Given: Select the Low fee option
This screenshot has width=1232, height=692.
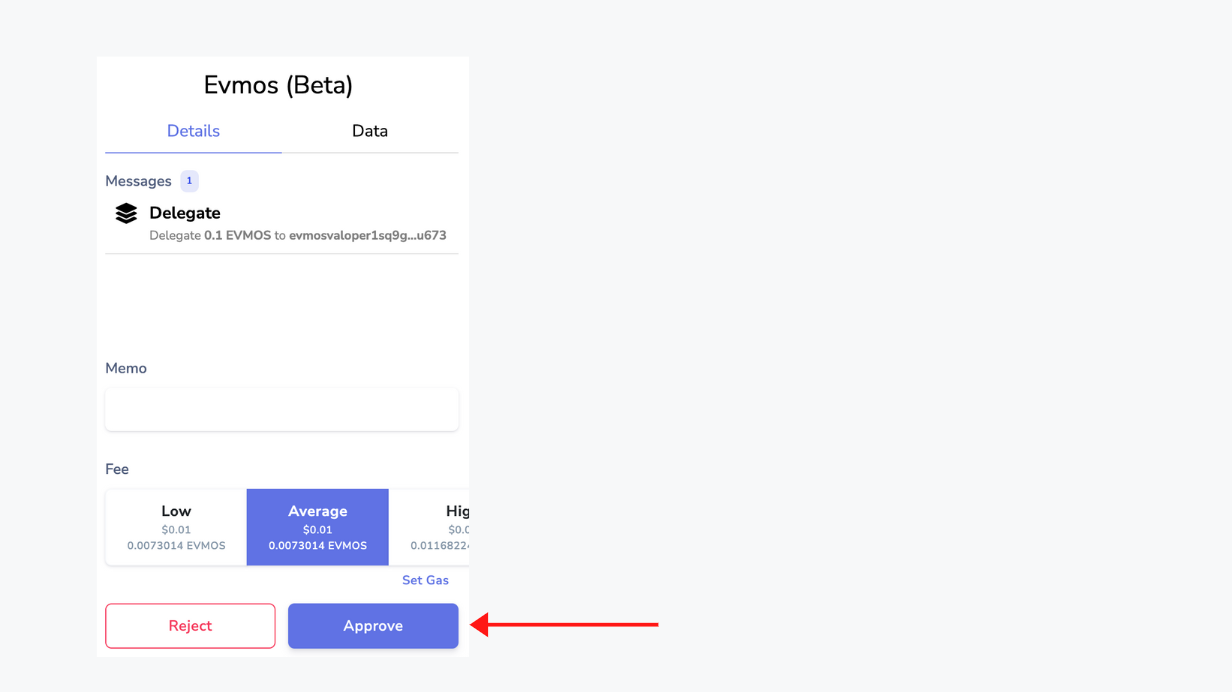Looking at the screenshot, I should click(x=176, y=527).
